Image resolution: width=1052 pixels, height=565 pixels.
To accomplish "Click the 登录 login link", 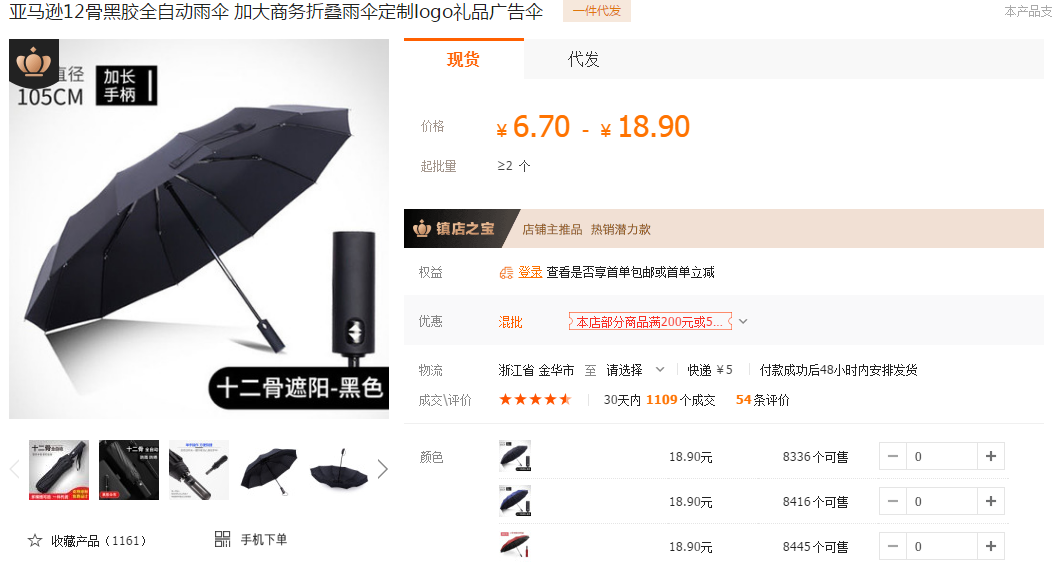I will point(530,272).
